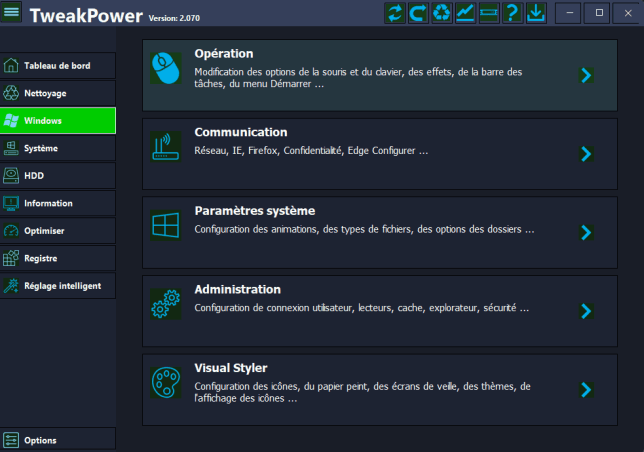Click the single curved arrow toolbar icon
The width and height of the screenshot is (644, 452).
point(418,14)
